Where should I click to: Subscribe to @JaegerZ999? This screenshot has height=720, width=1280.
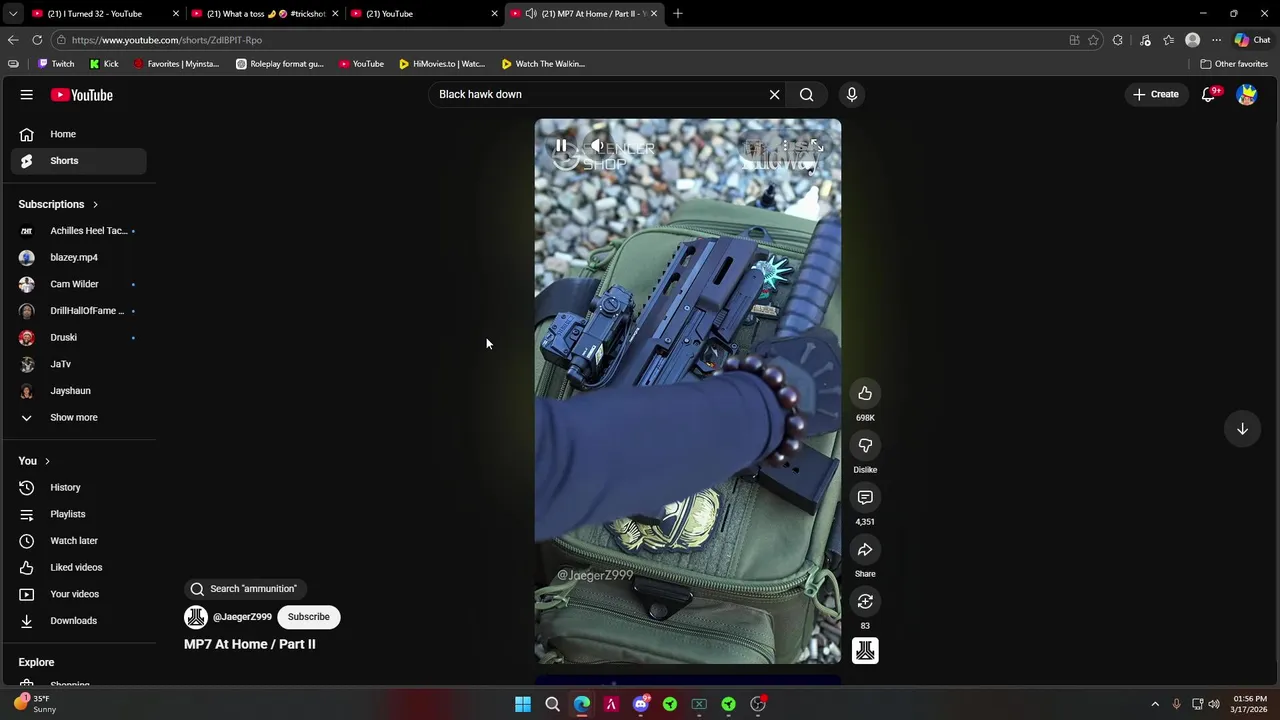click(x=308, y=617)
